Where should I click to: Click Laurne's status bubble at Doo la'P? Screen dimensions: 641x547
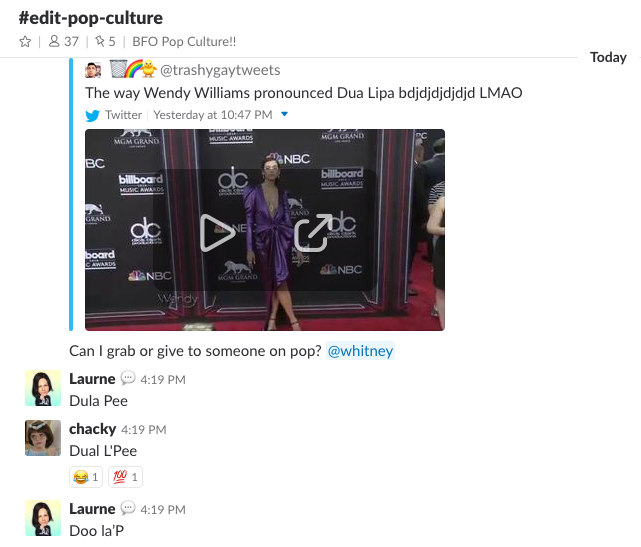click(128, 508)
